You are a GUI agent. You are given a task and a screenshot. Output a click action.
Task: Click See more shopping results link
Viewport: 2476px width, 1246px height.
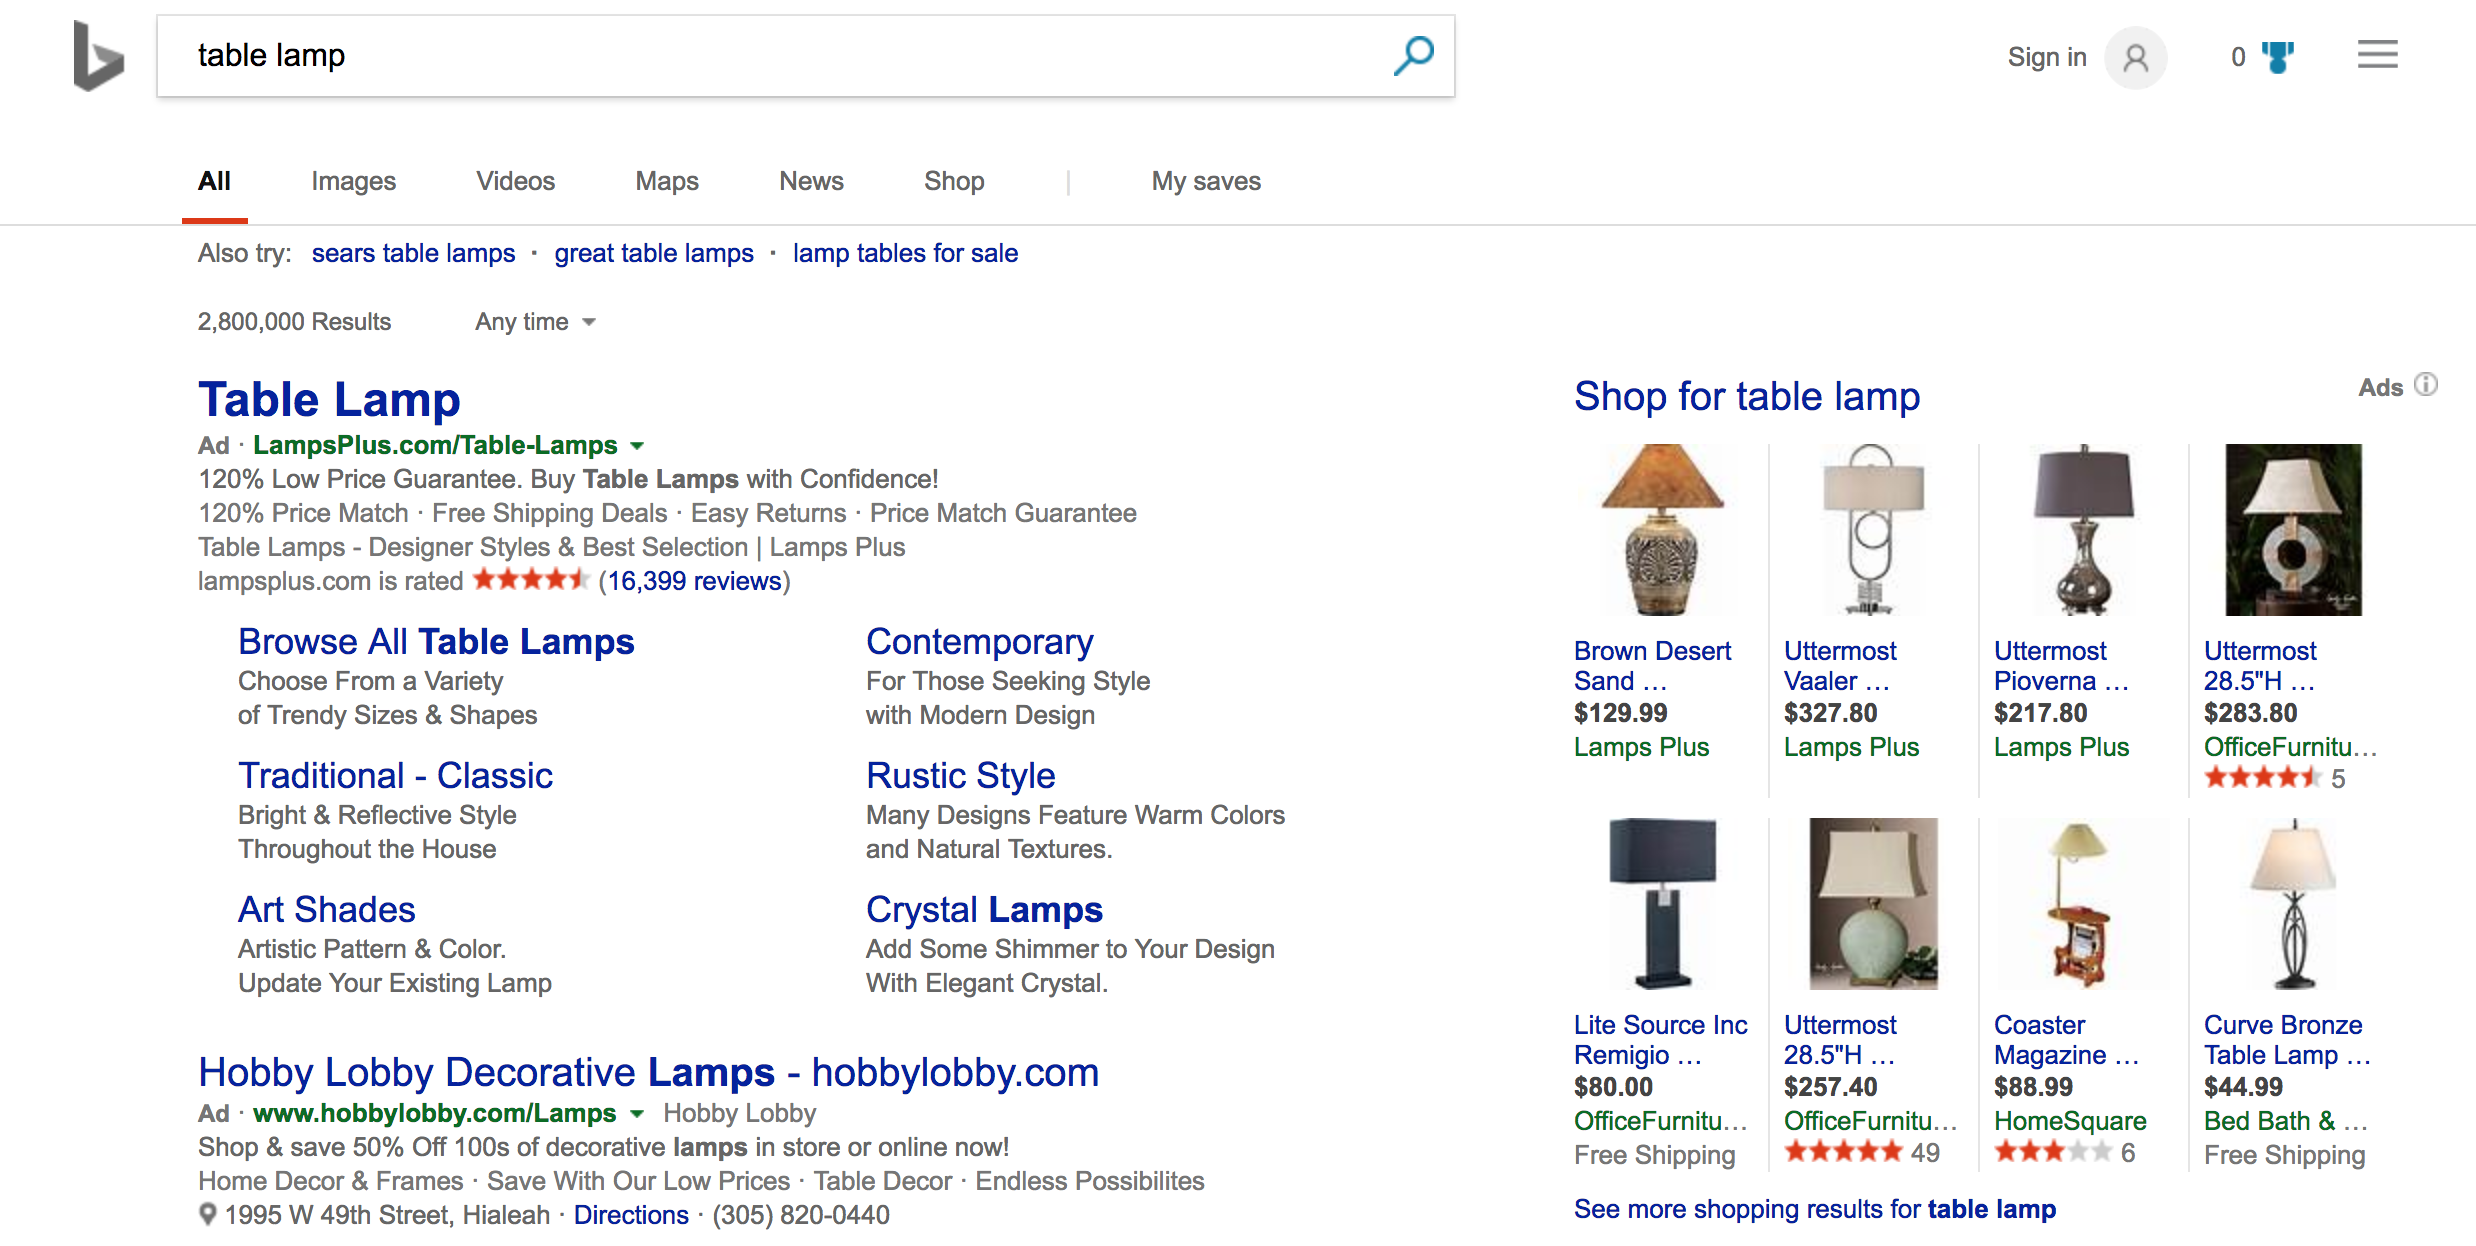[x=1814, y=1209]
